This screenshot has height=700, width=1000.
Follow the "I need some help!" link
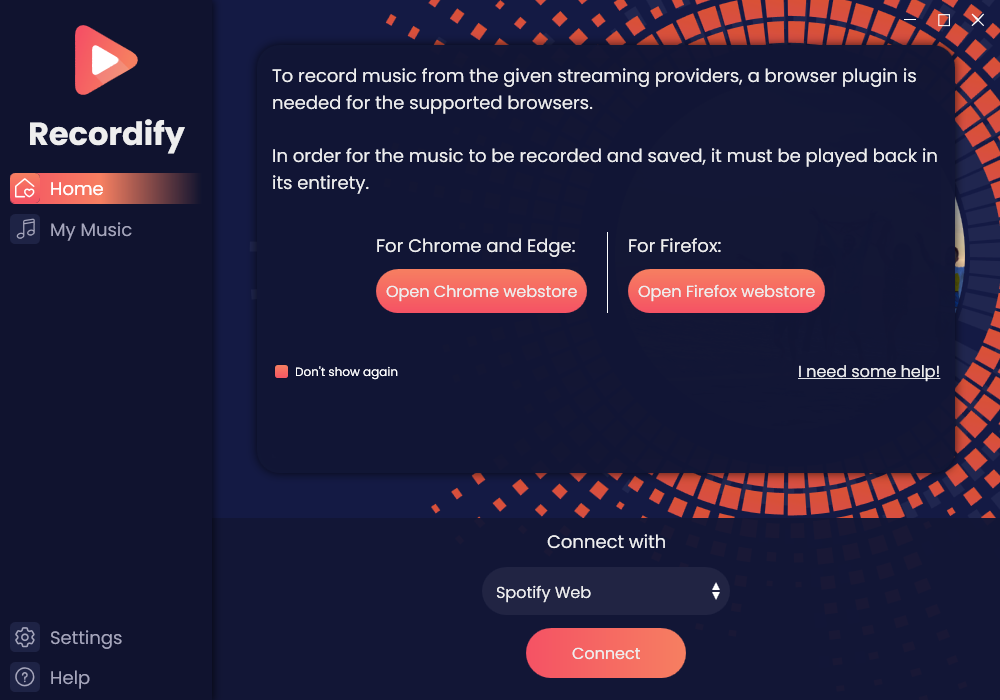[868, 372]
